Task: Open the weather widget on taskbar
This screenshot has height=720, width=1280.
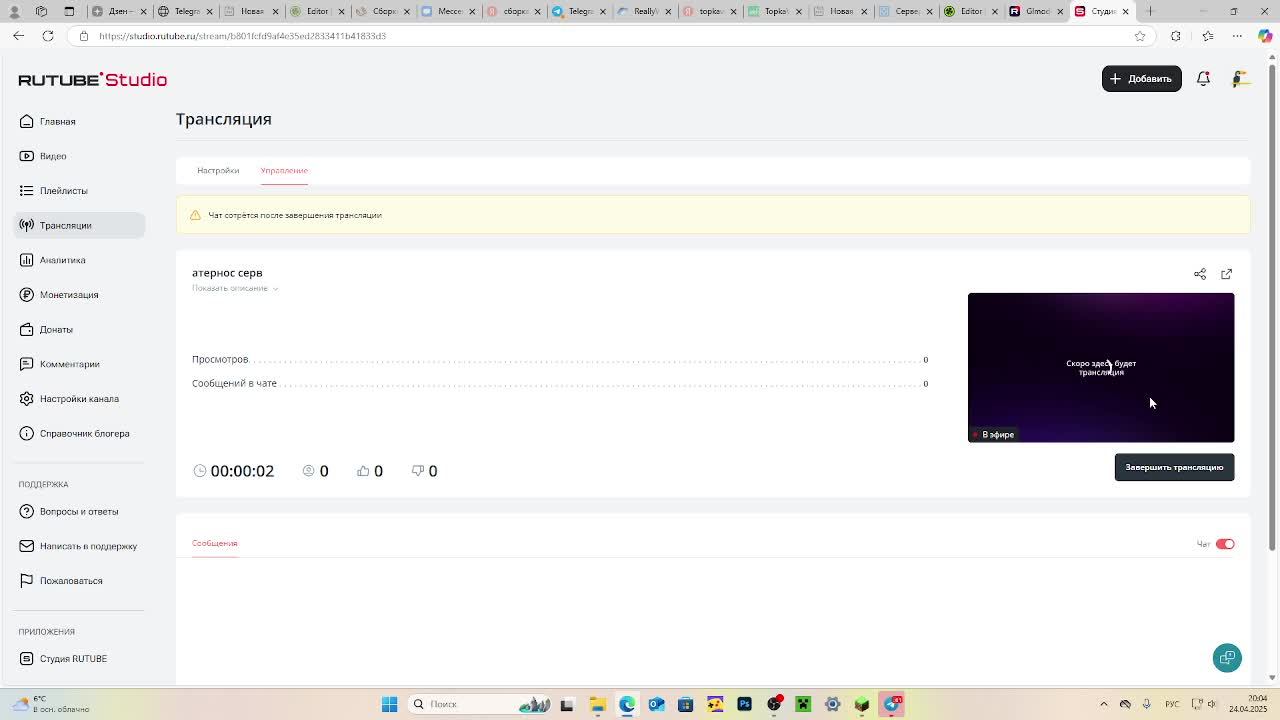Action: [50, 704]
